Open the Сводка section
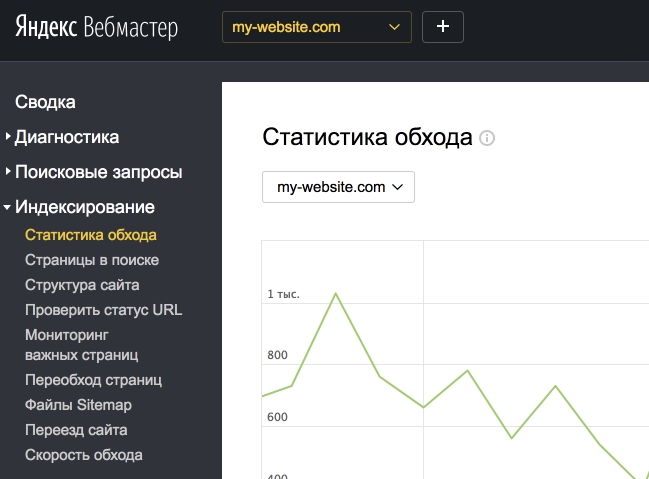The height and width of the screenshot is (479, 649). click(x=45, y=102)
